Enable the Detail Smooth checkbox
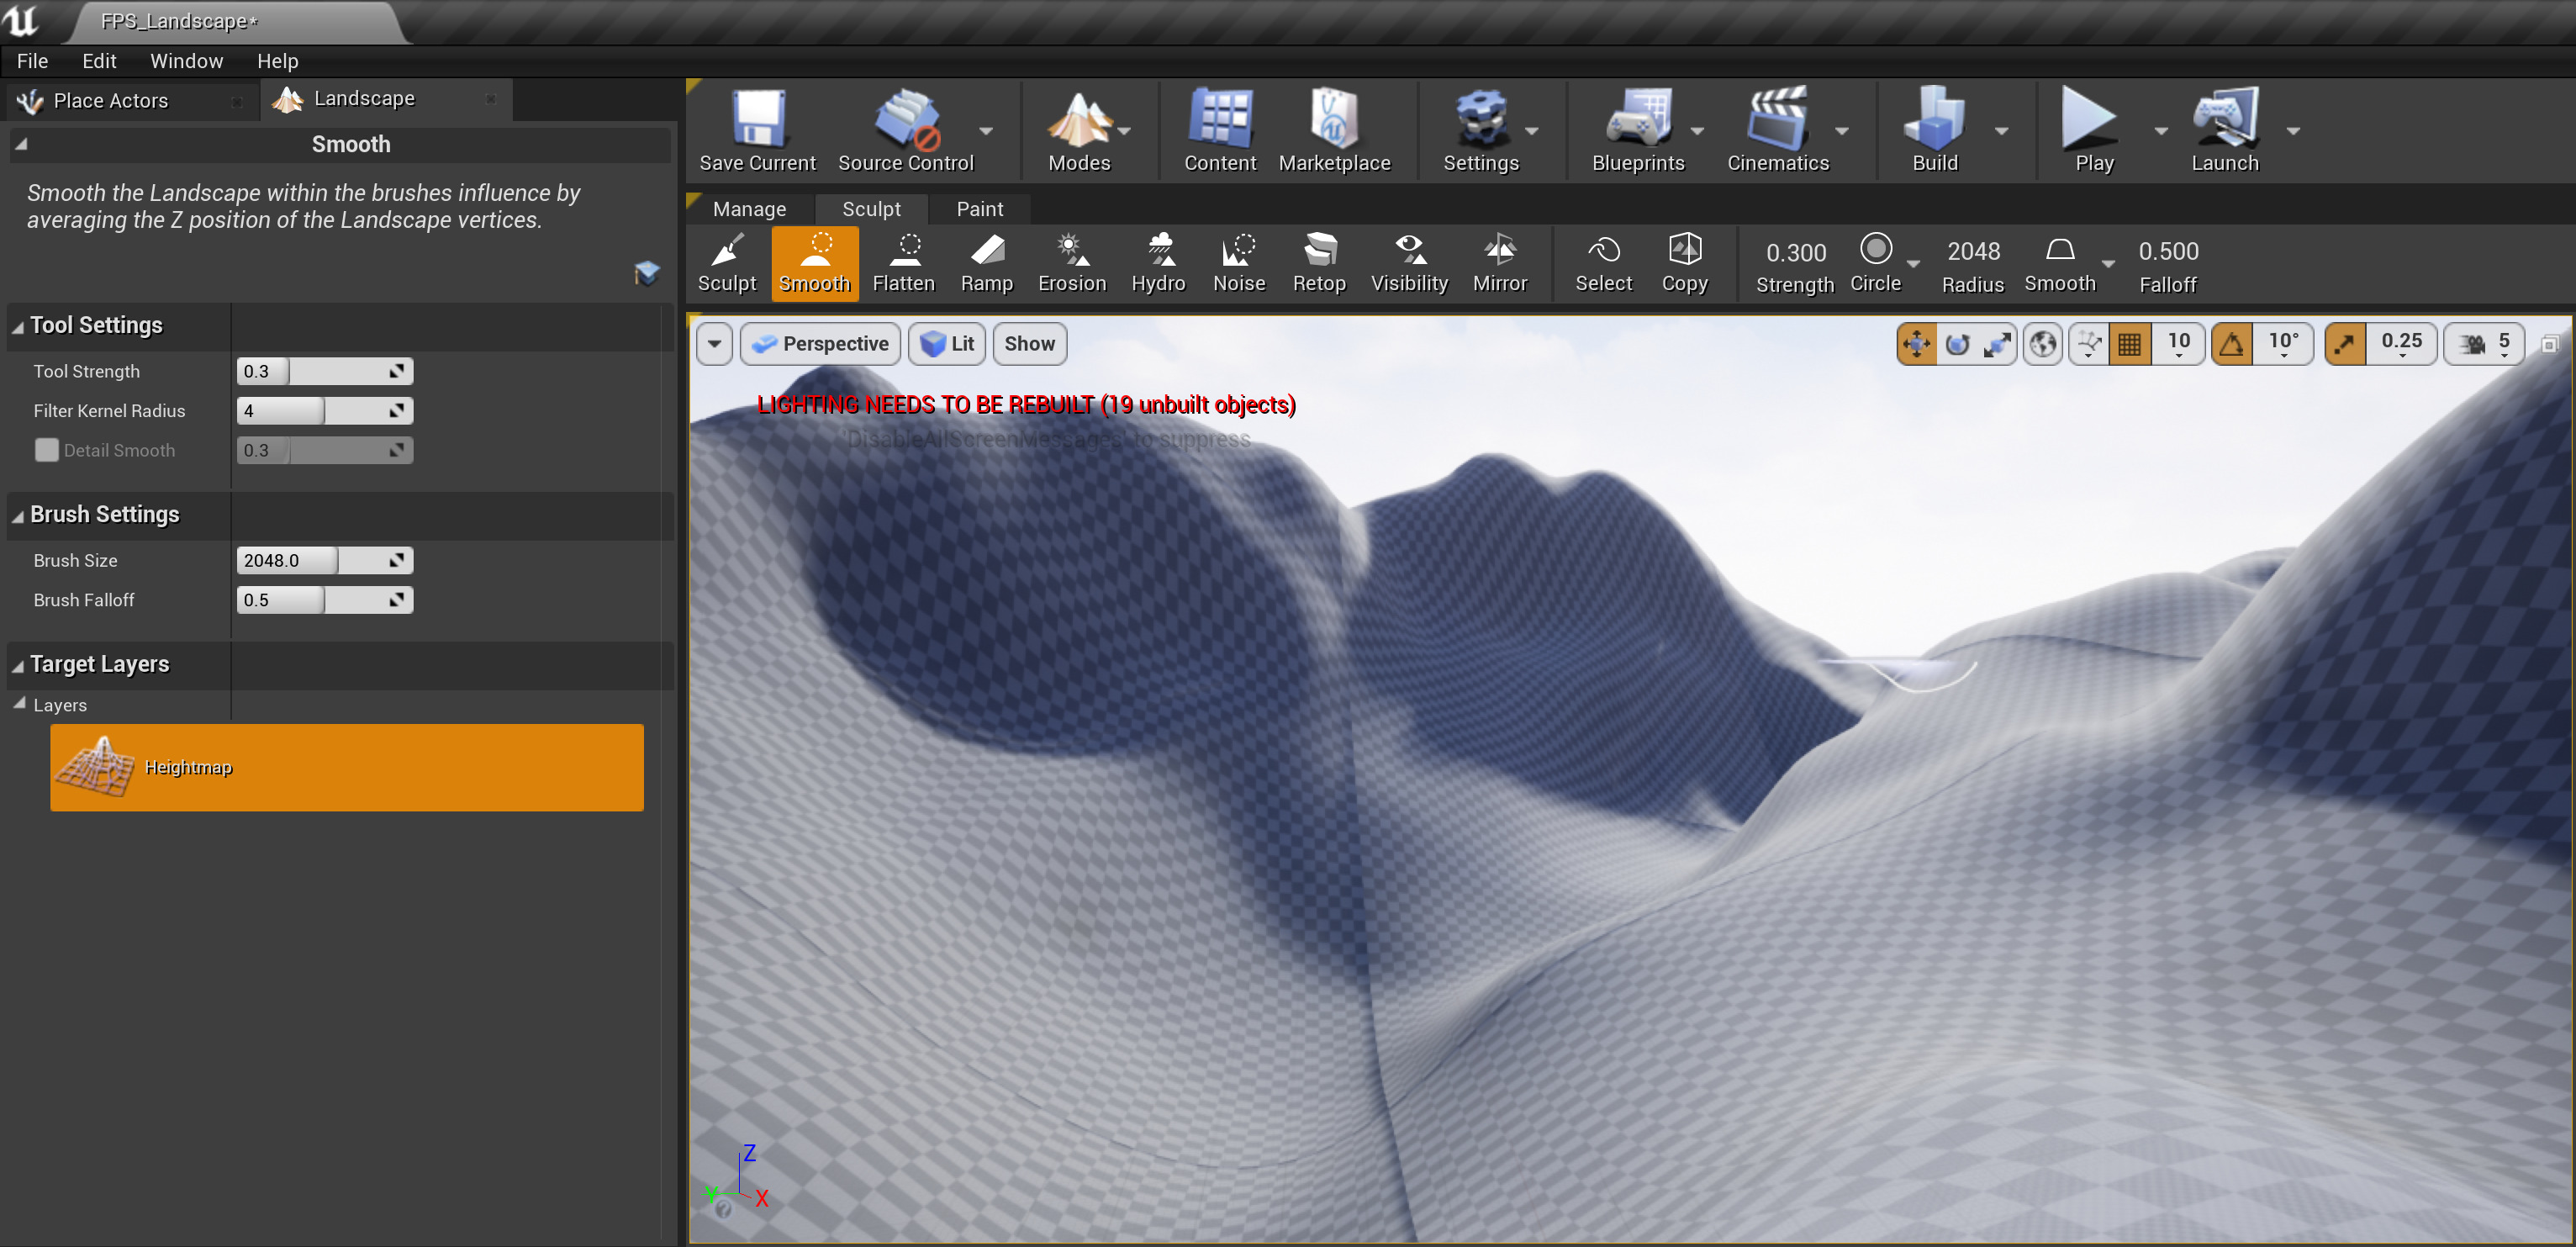2576x1247 pixels. pyautogui.click(x=46, y=450)
